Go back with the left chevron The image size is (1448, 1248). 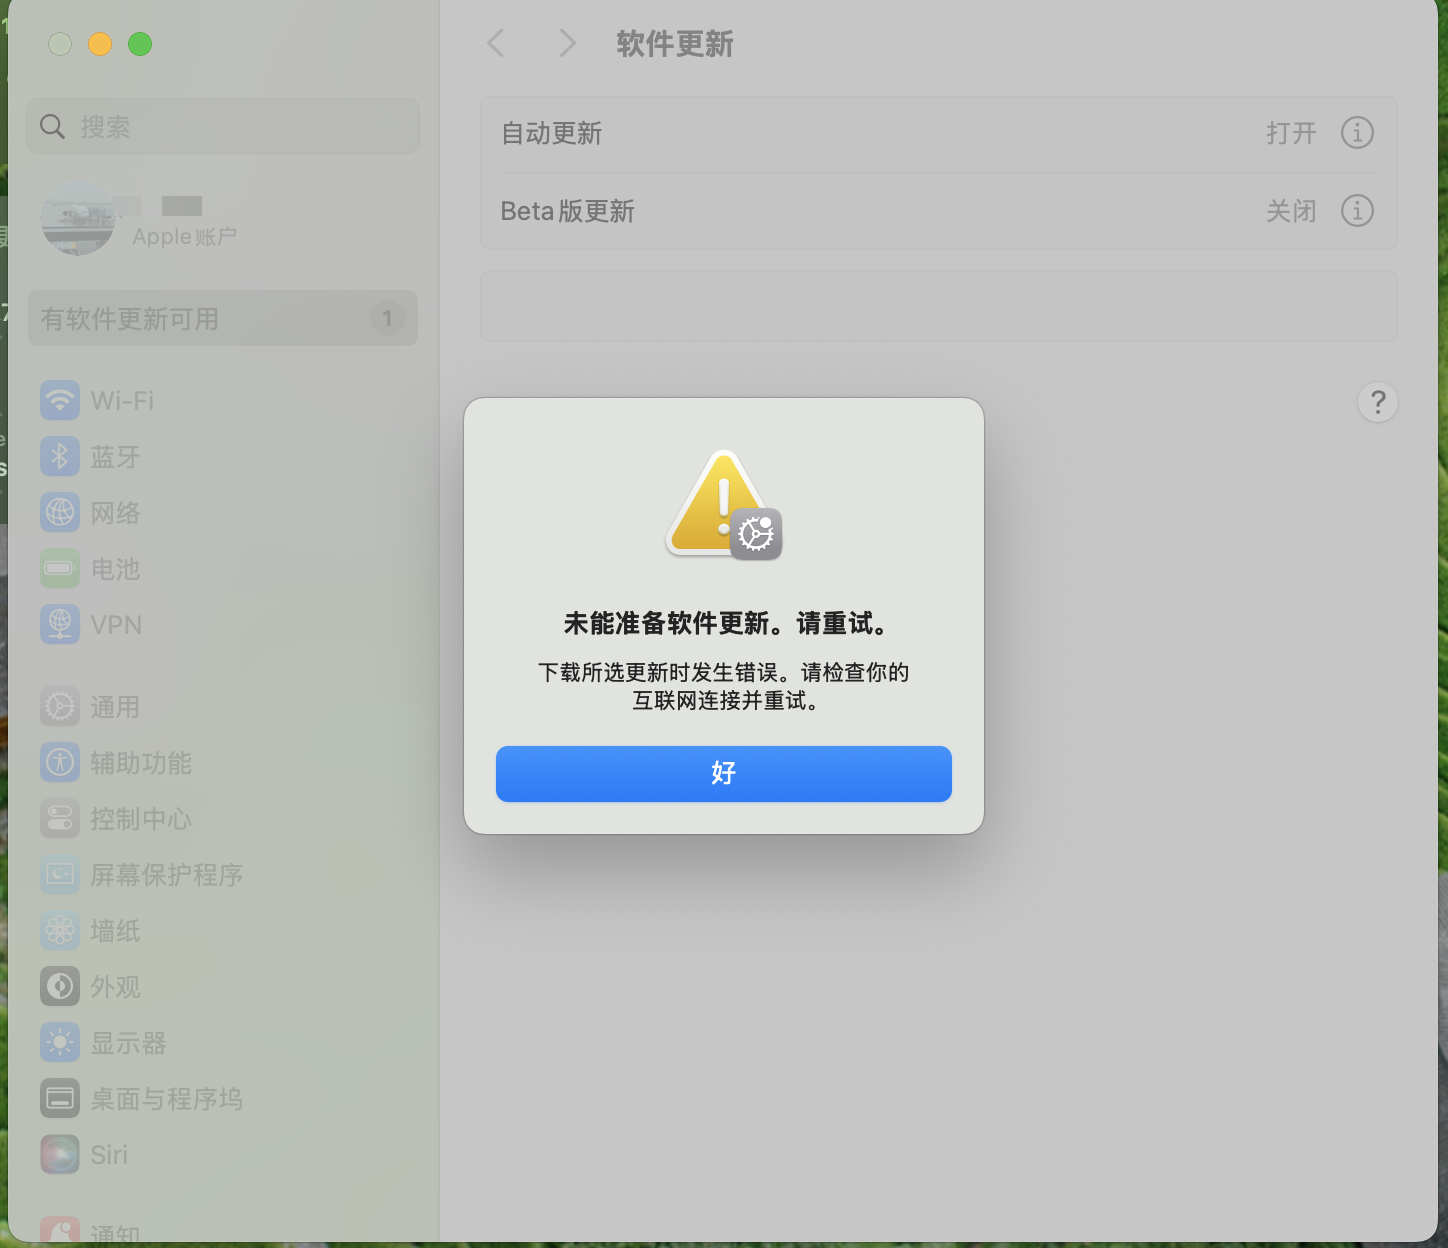(496, 43)
